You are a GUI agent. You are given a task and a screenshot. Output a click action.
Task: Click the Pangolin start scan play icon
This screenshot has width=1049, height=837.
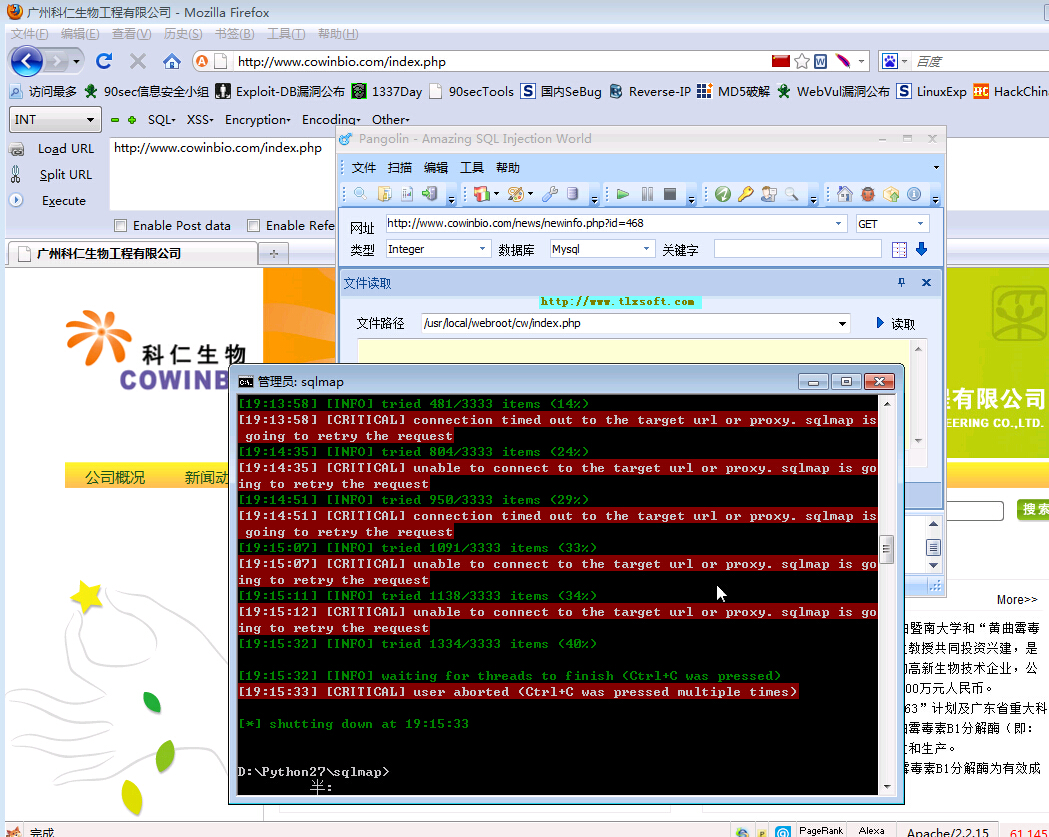(x=623, y=194)
